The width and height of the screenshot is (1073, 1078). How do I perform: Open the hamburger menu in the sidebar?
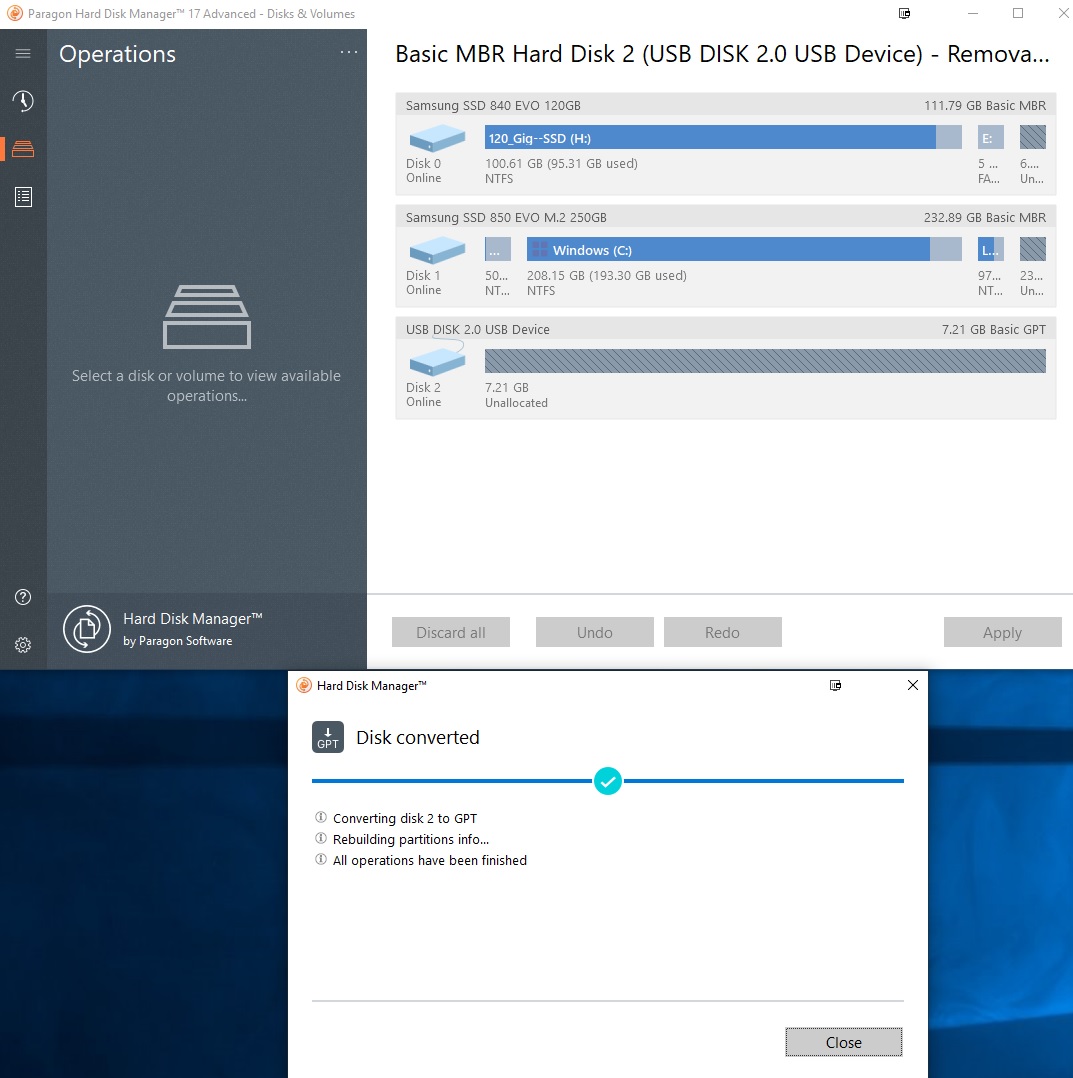tap(23, 54)
